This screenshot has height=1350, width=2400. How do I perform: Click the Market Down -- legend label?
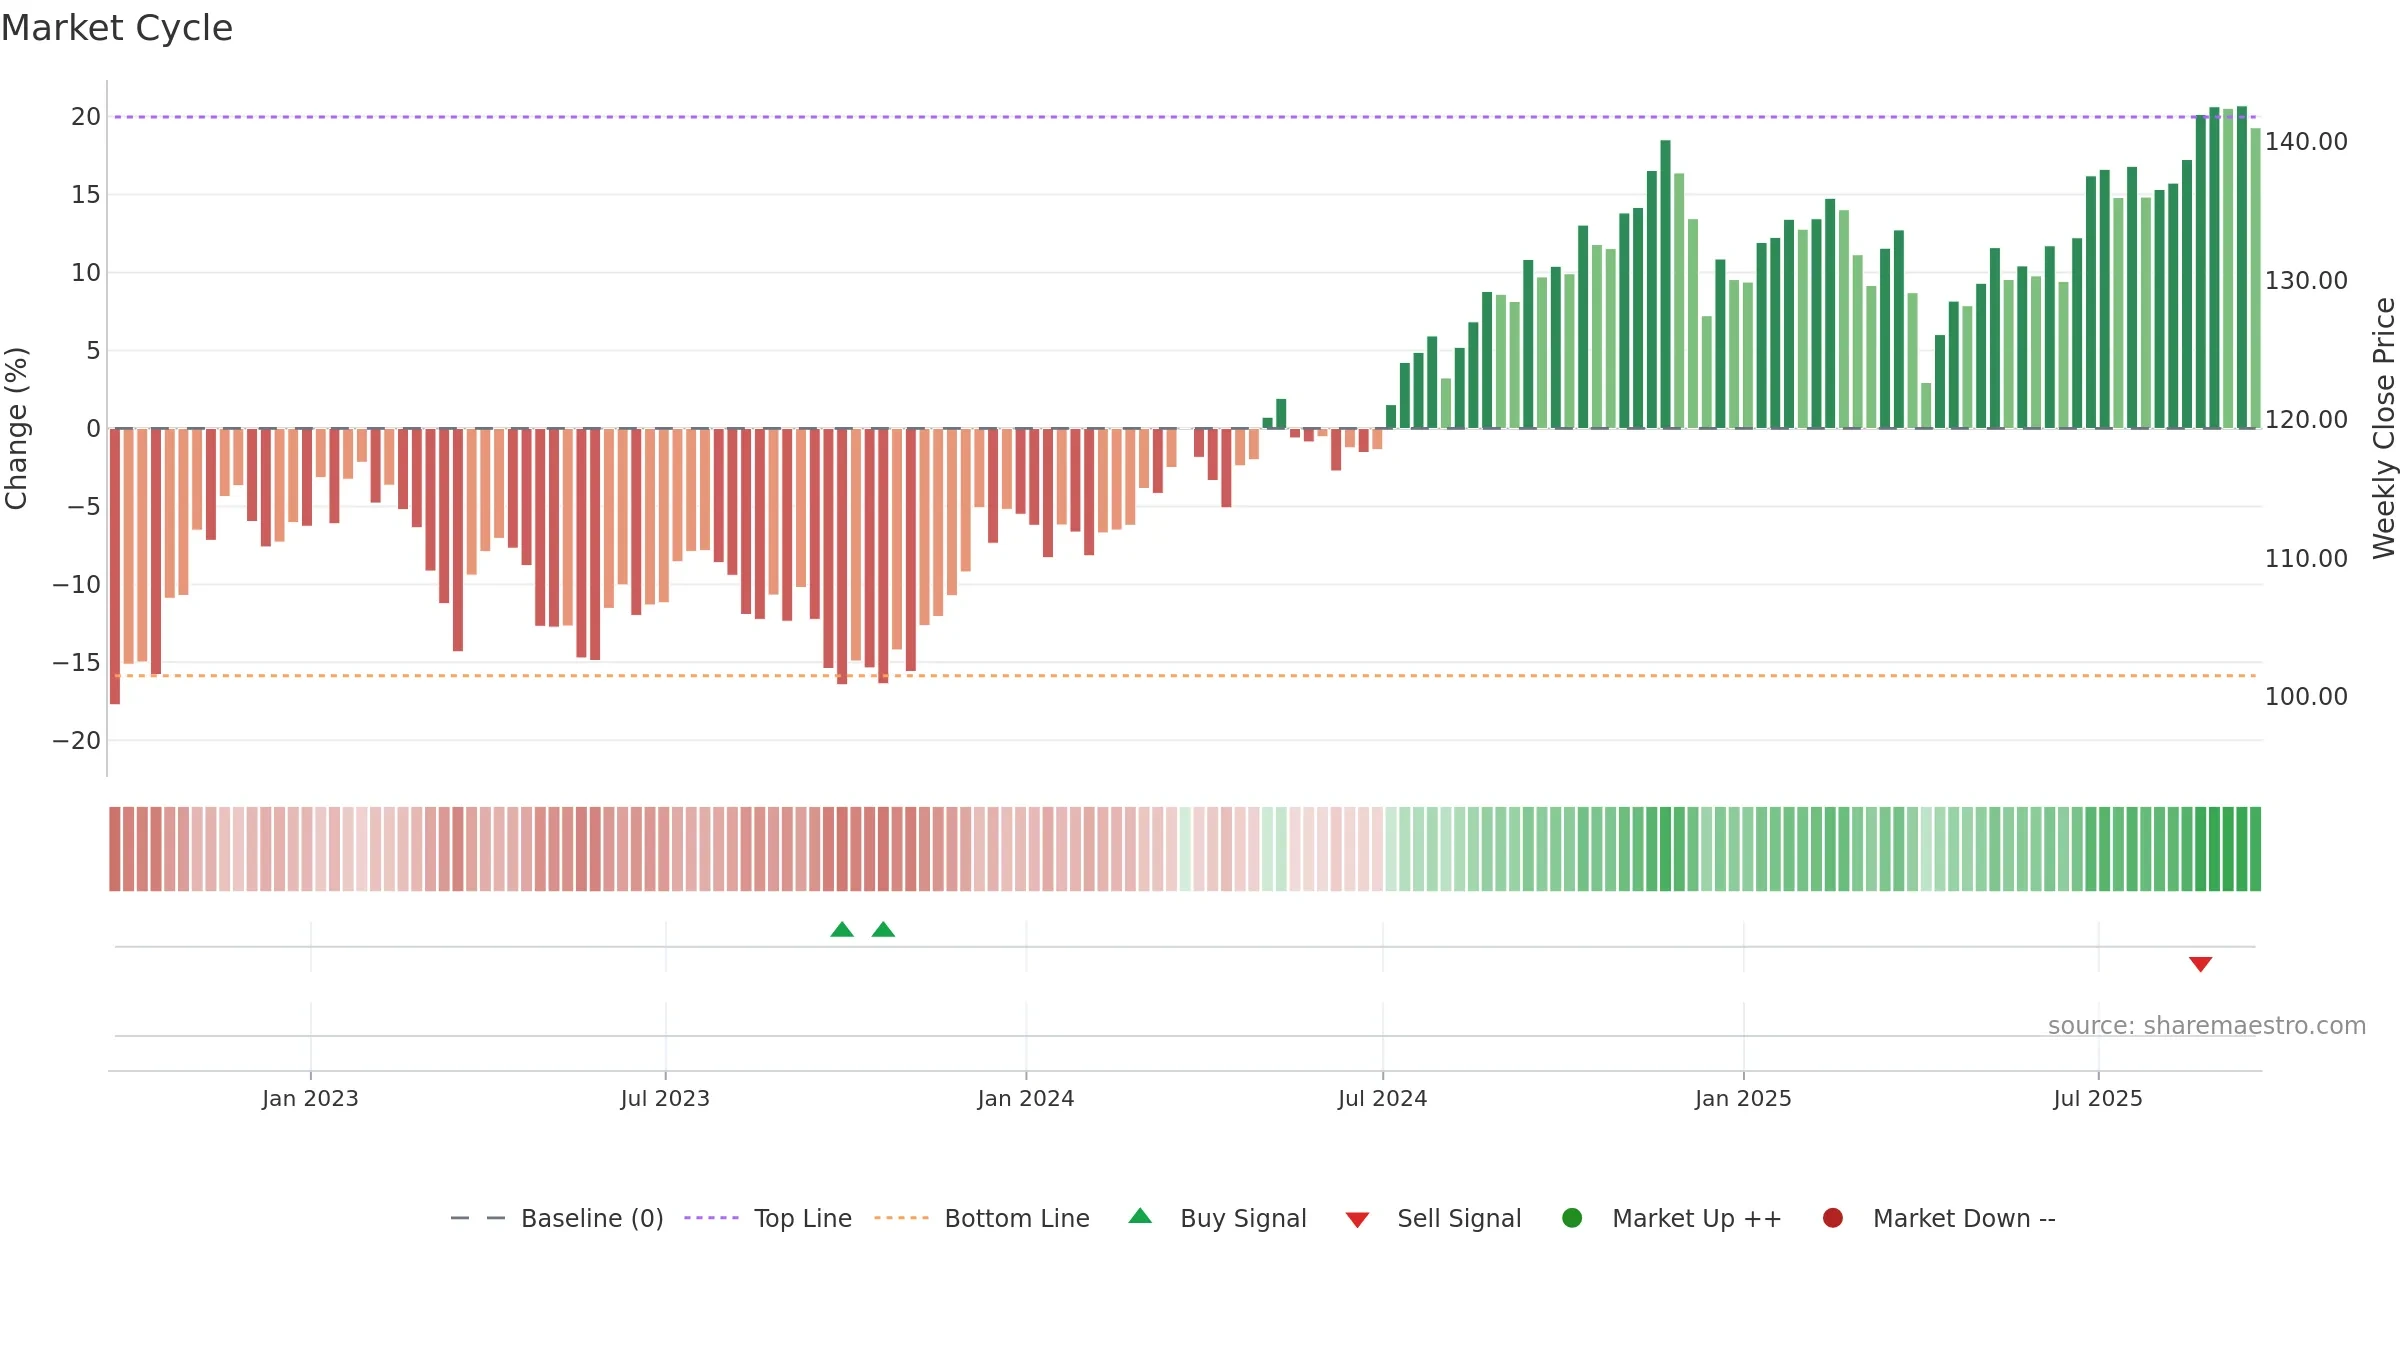(1964, 1218)
